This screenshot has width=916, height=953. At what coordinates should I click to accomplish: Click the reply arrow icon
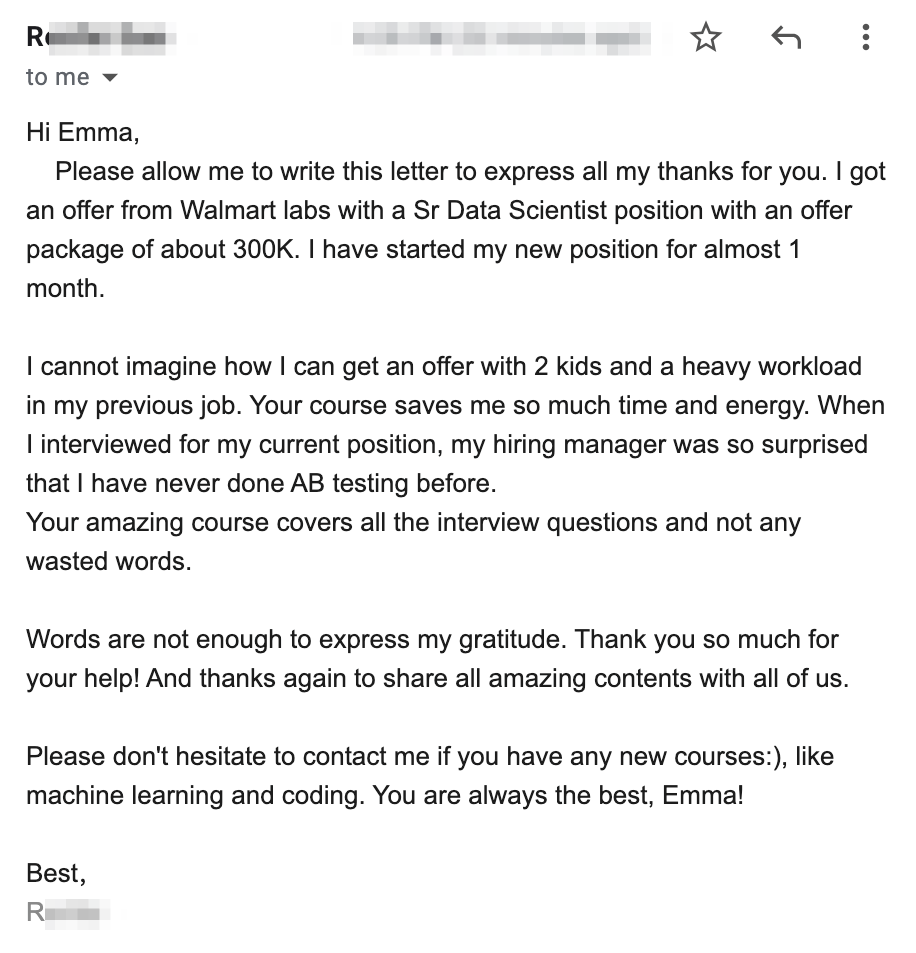(786, 38)
